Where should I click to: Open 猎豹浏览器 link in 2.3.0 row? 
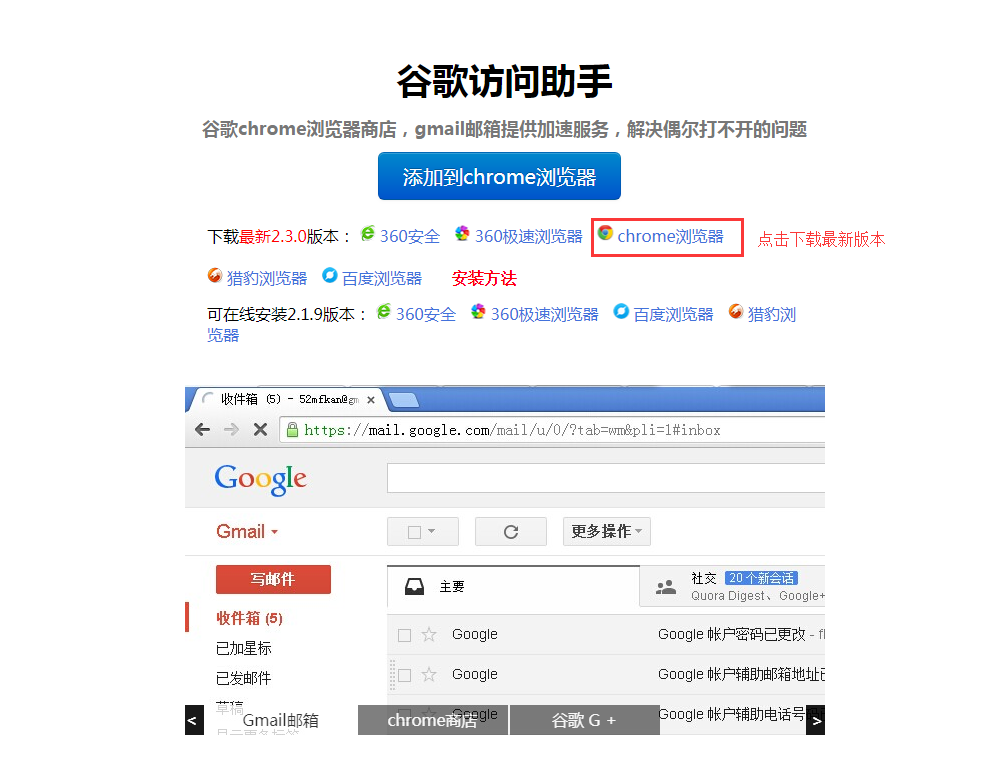[x=266, y=278]
